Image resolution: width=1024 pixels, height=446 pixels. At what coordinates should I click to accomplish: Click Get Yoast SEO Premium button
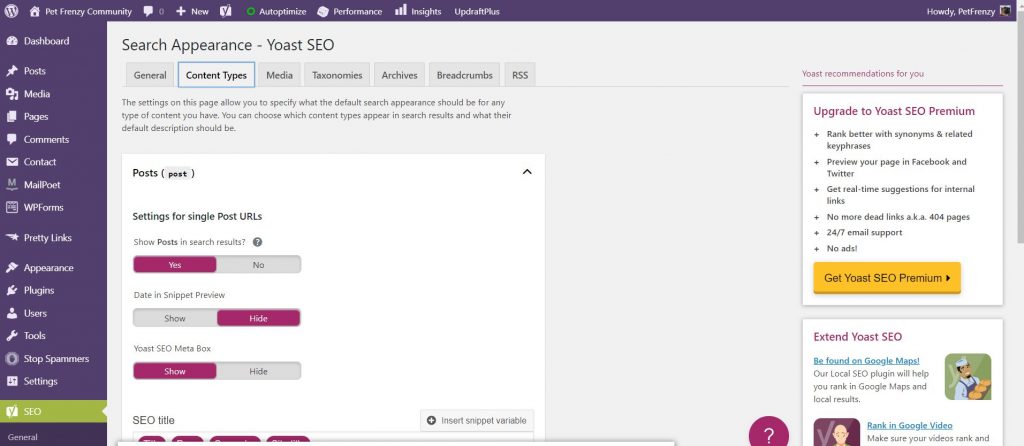click(887, 278)
